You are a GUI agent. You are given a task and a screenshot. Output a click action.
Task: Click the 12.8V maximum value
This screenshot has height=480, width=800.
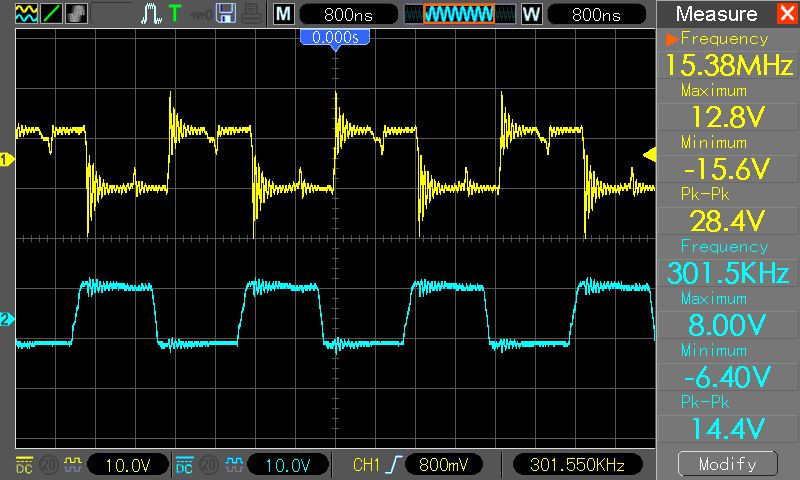point(729,117)
